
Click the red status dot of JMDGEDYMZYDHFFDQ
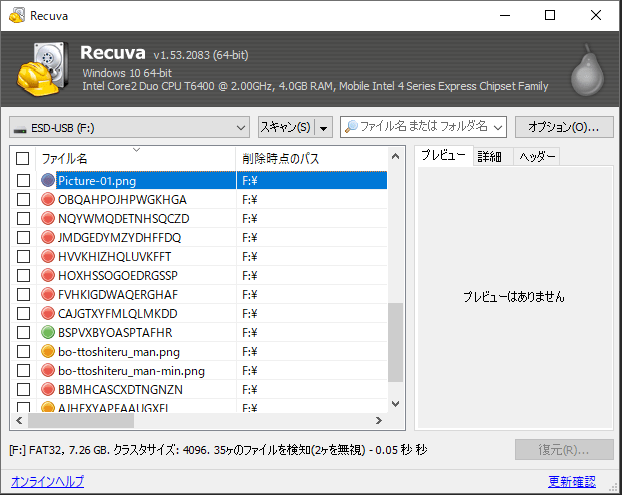pyautogui.click(x=48, y=237)
